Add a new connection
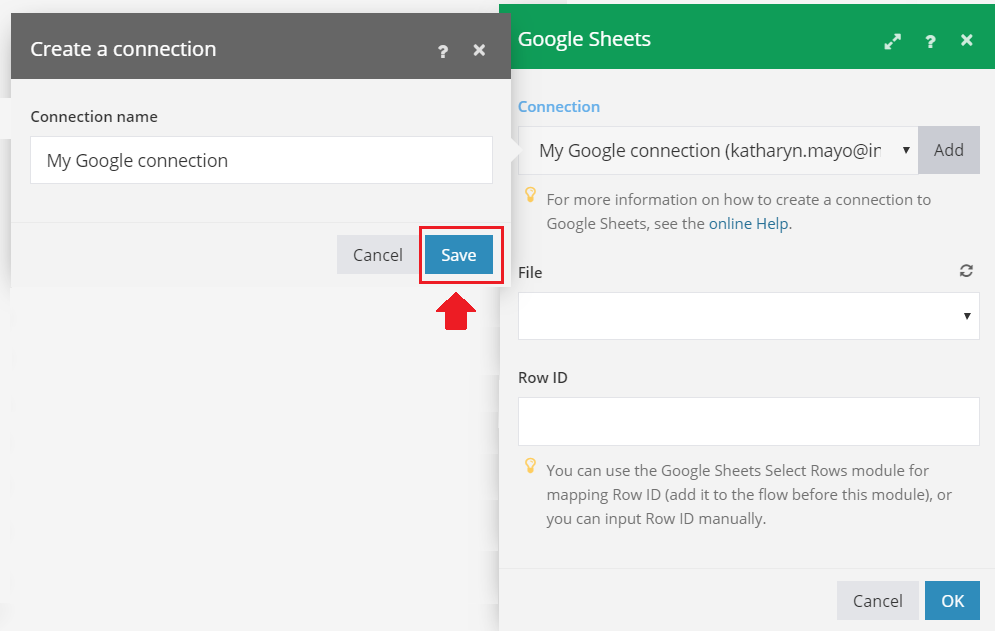 click(949, 150)
